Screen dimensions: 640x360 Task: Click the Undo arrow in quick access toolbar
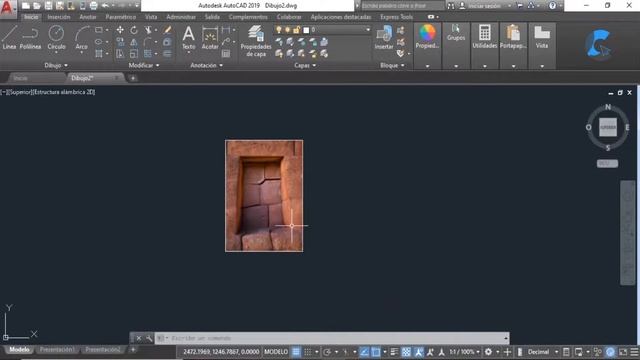pos(105,6)
